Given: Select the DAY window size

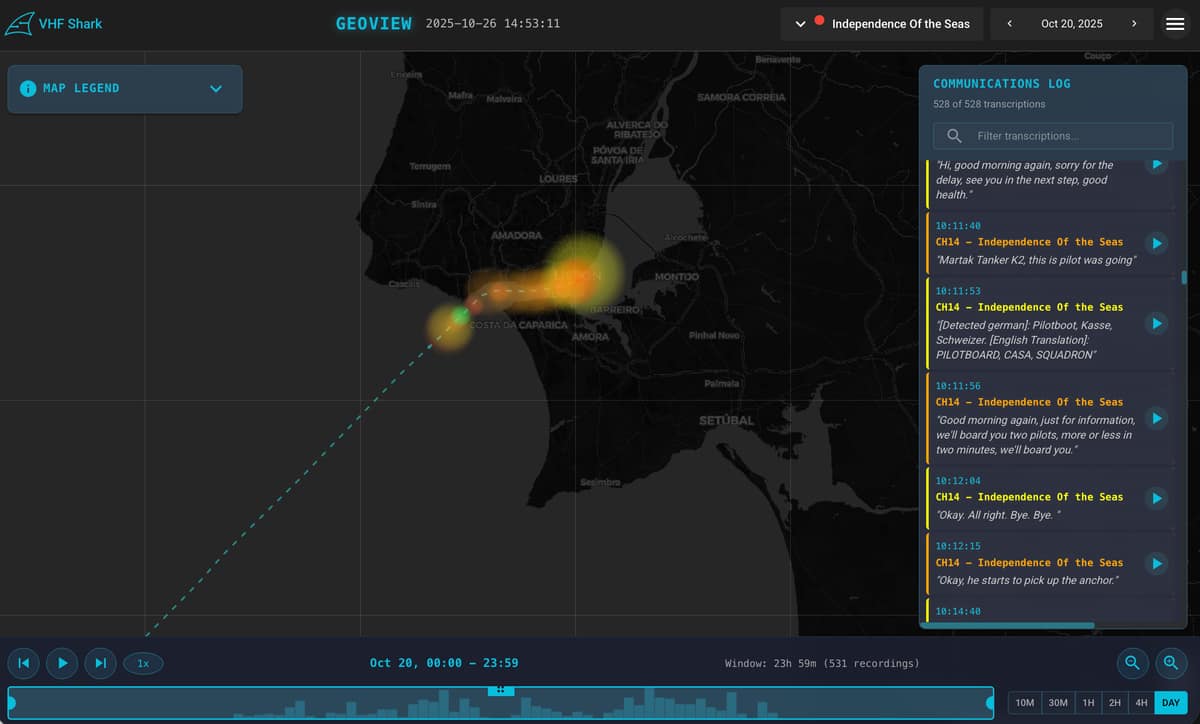Looking at the screenshot, I should point(1171,703).
